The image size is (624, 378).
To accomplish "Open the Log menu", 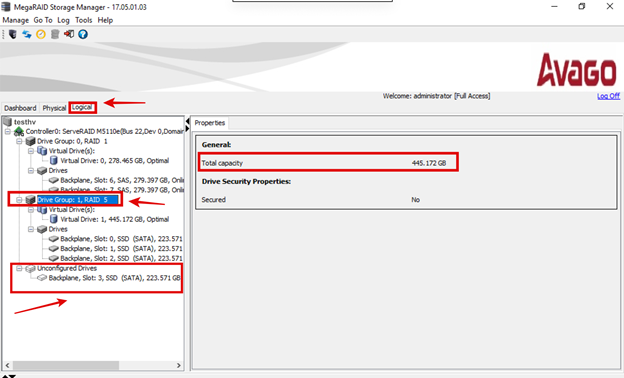I will [x=63, y=20].
